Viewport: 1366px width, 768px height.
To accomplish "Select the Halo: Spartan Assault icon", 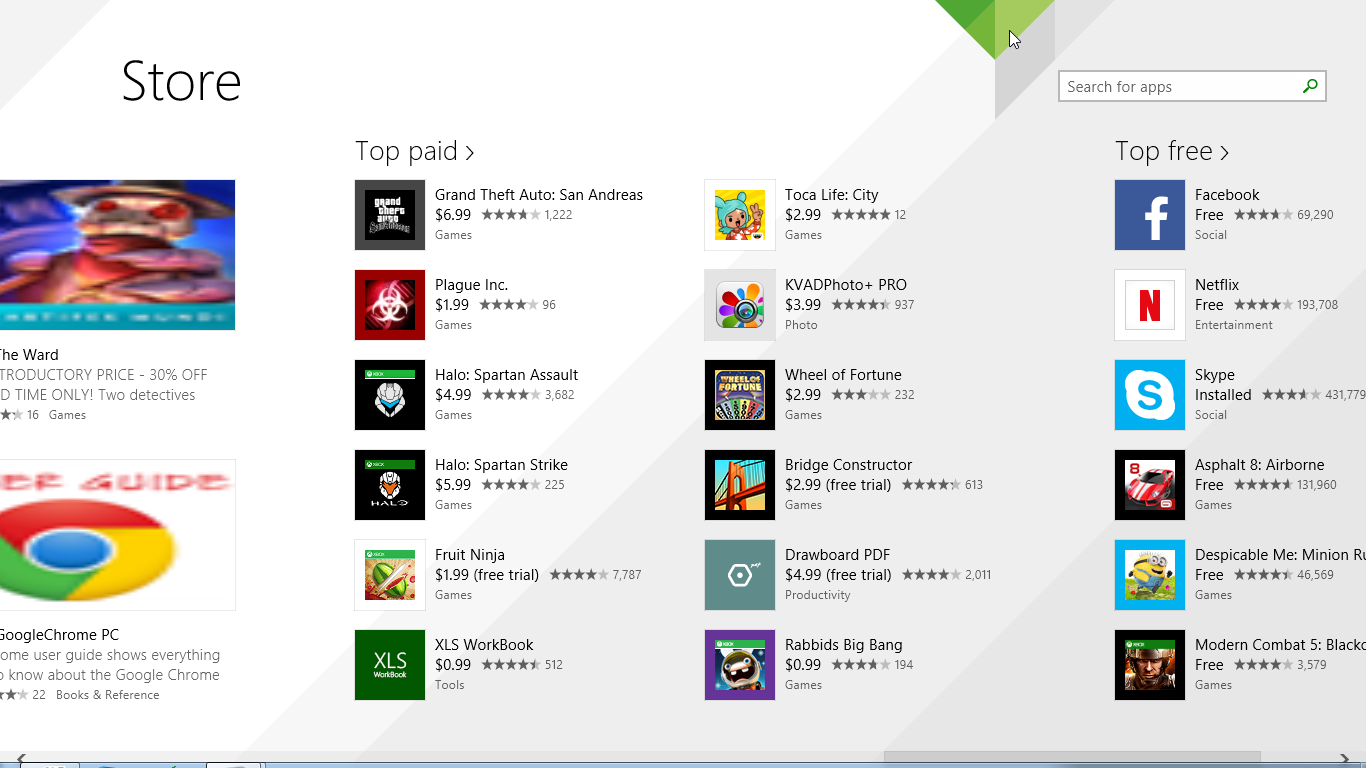I will pos(390,395).
